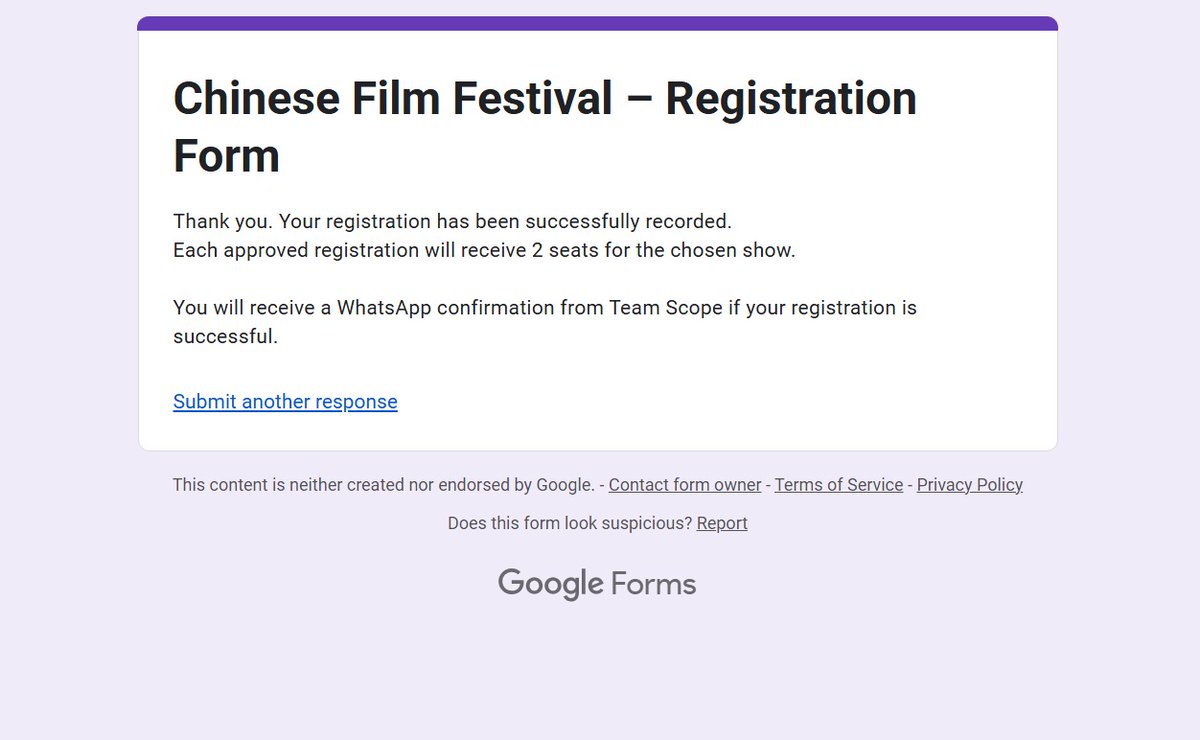Click the Google Forms logo

[x=597, y=584]
